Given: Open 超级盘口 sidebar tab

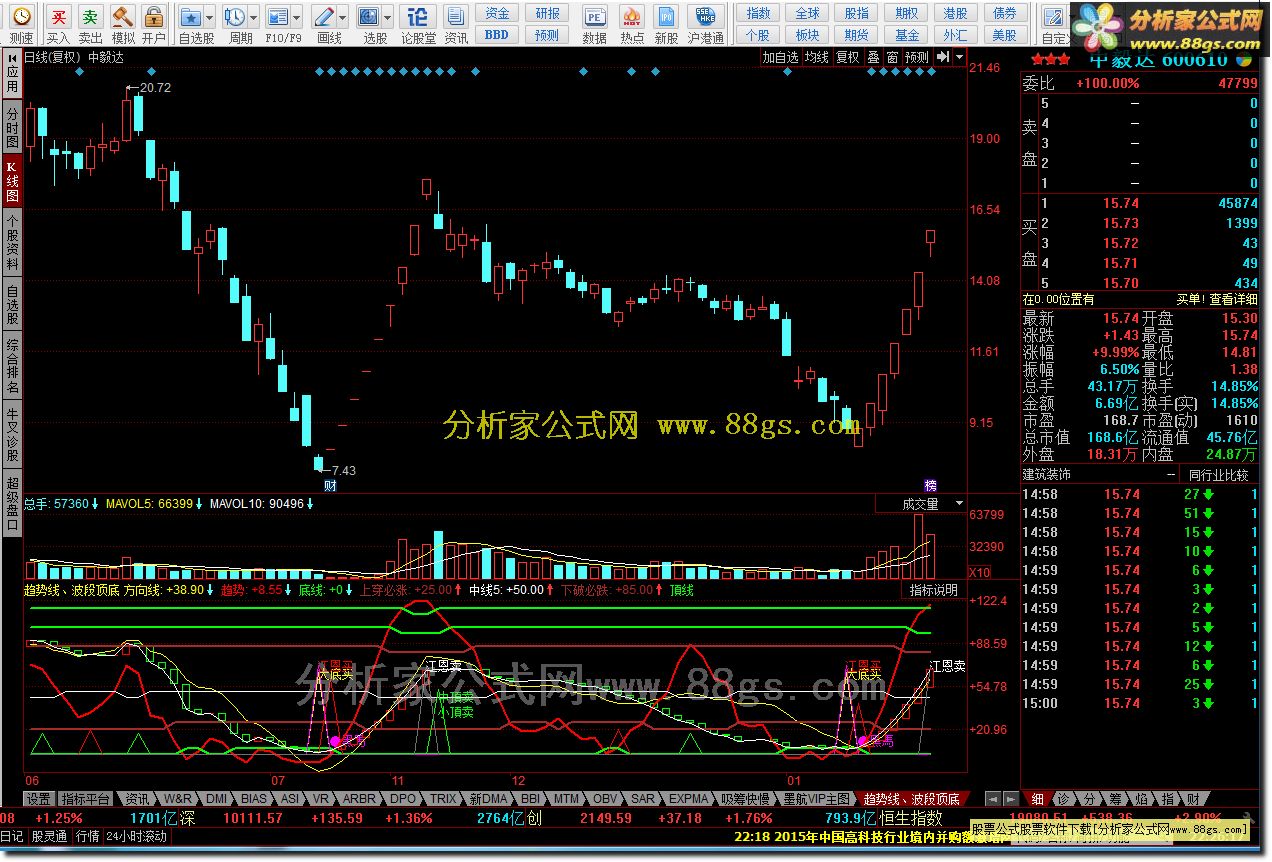Looking at the screenshot, I should [12, 504].
